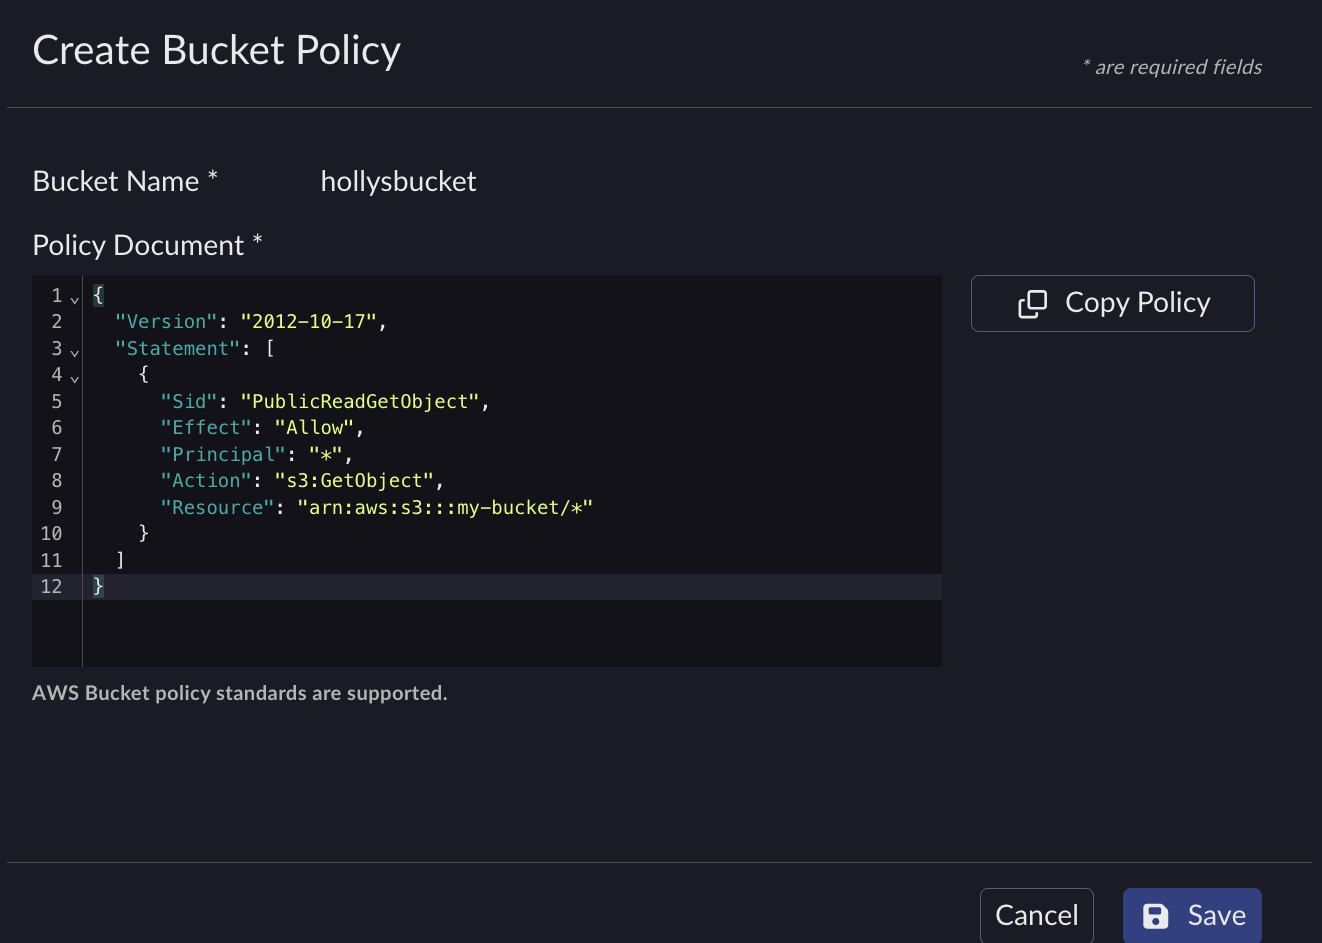Viewport: 1322px width, 943px height.
Task: Select the bucket name hollysbucket
Action: 398,181
